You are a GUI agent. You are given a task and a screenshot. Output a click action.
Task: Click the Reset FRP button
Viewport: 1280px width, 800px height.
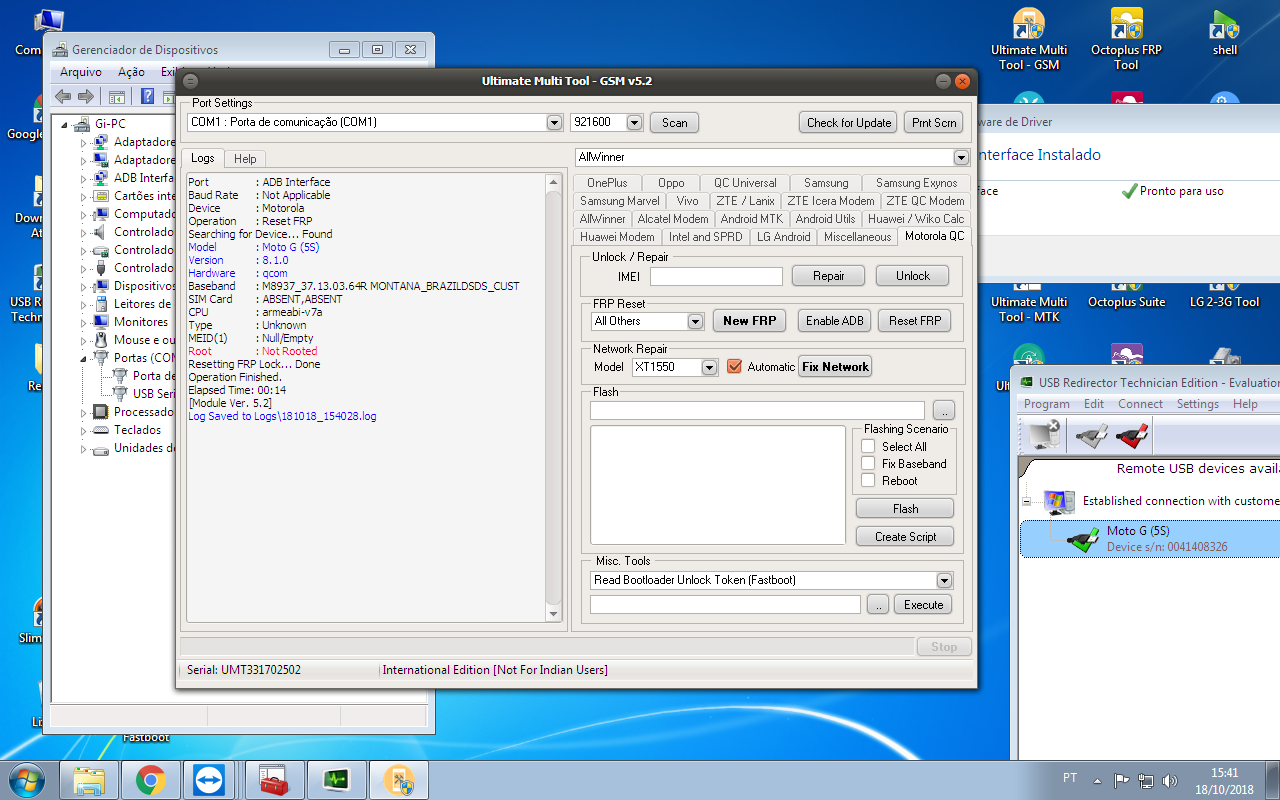[x=914, y=321]
